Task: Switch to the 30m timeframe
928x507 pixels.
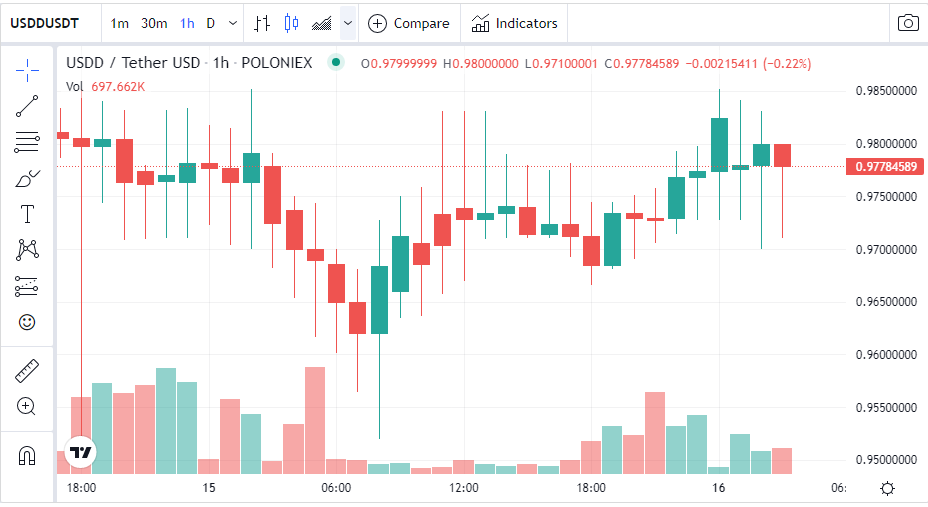Action: point(154,23)
